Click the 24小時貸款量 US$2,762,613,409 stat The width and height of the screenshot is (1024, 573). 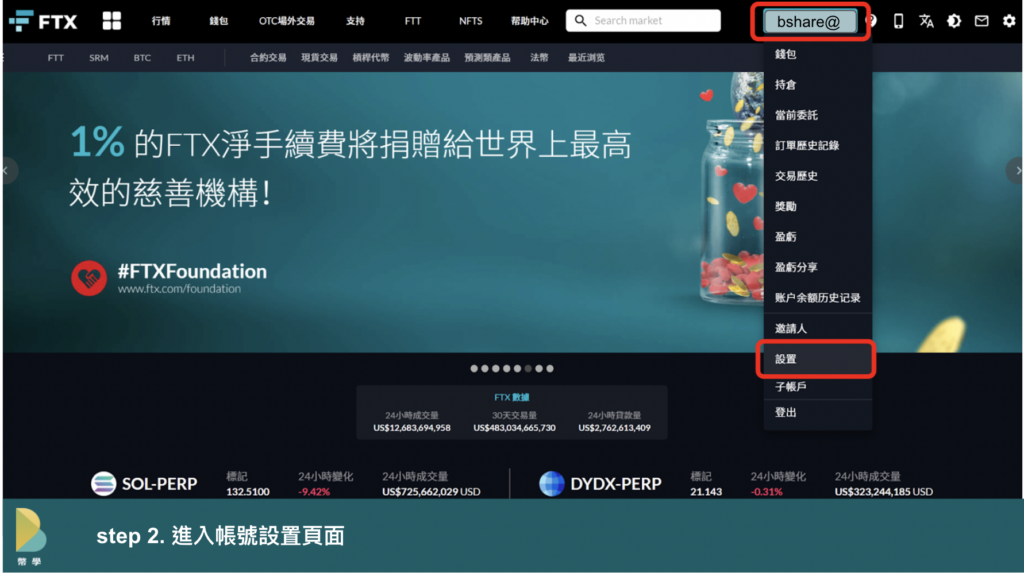(x=615, y=421)
